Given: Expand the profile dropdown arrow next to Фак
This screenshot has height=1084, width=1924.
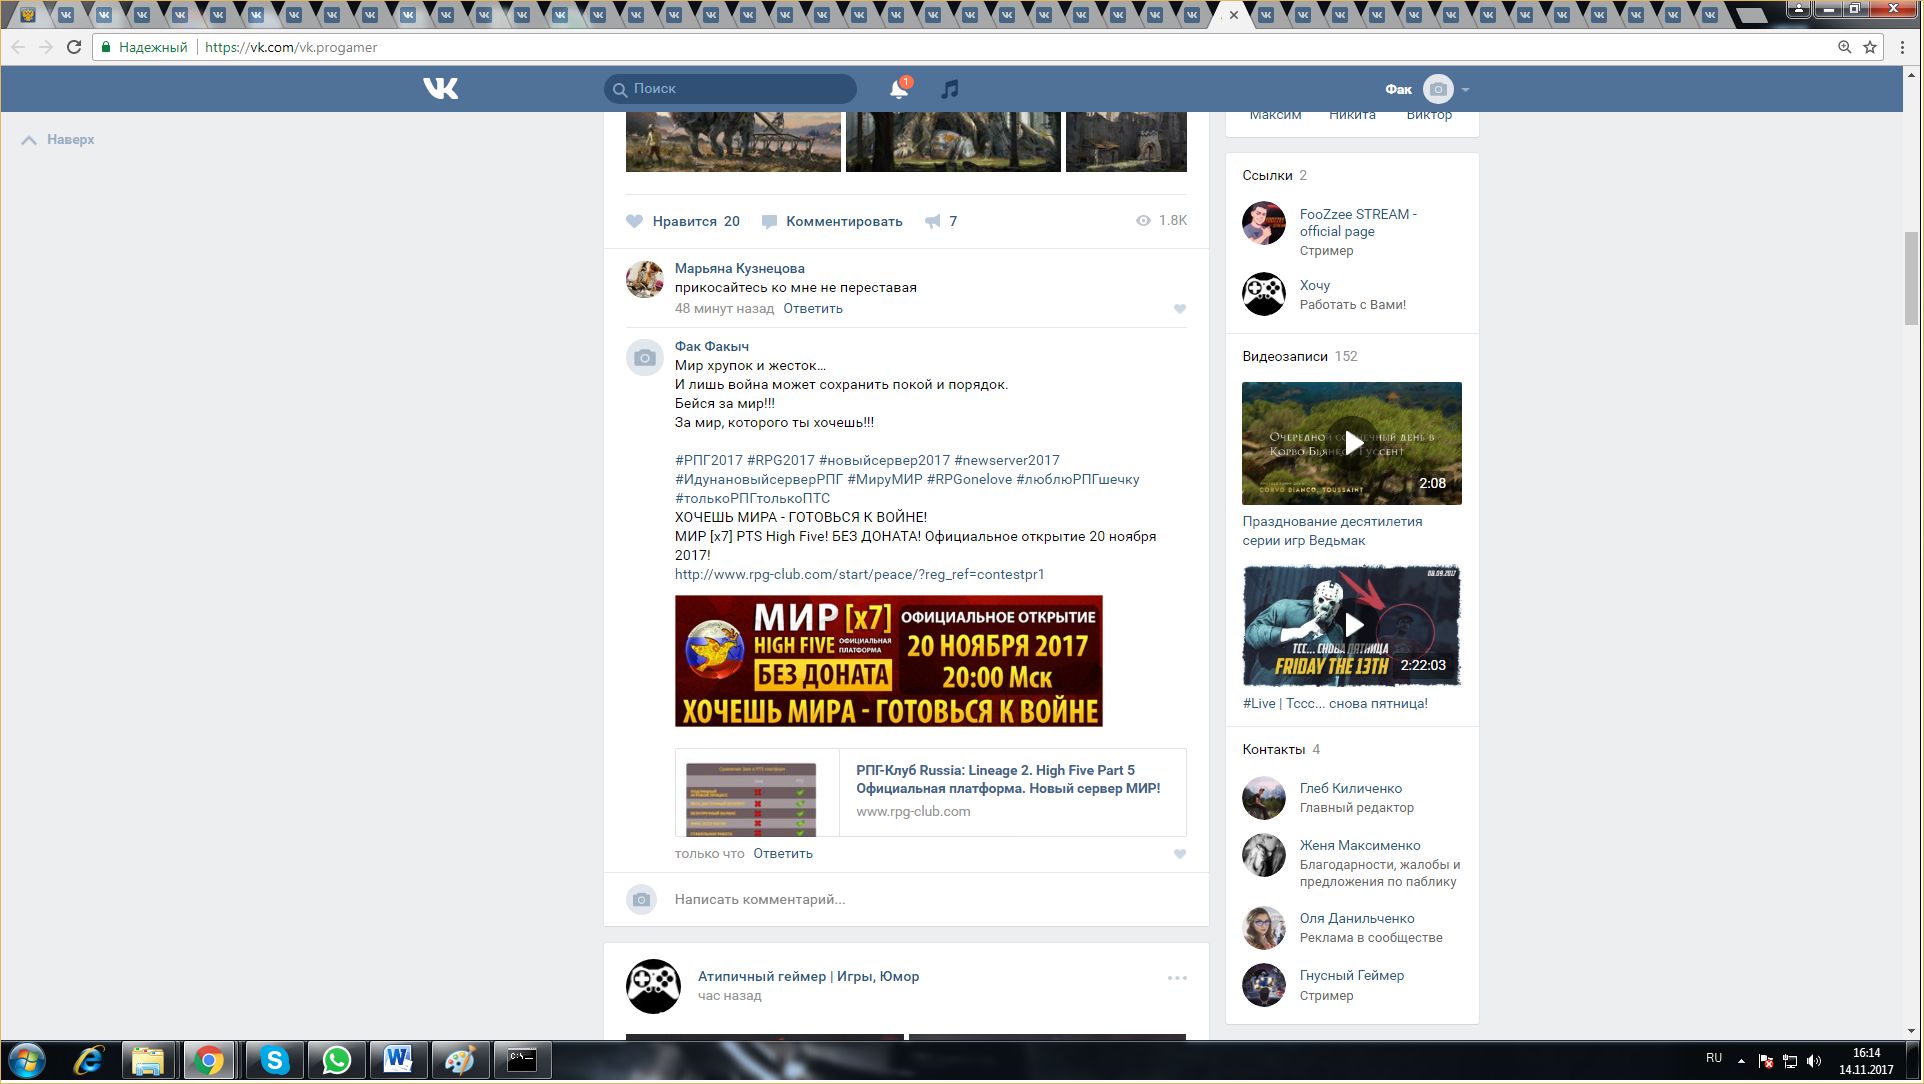Looking at the screenshot, I should pos(1465,90).
